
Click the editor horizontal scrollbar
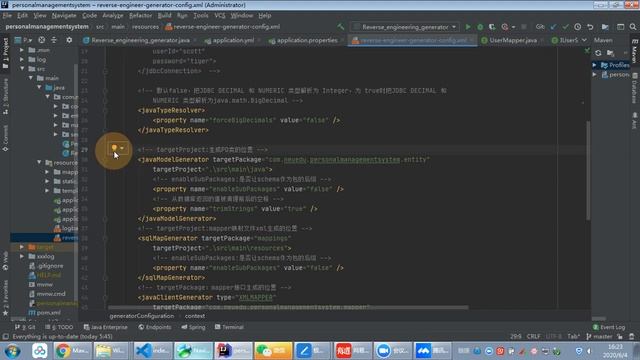coord(288,307)
